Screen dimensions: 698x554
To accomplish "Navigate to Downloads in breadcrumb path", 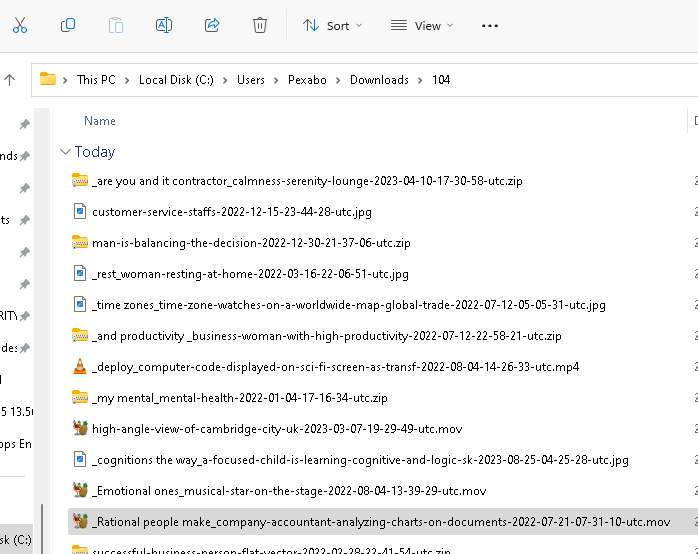I will point(379,80).
